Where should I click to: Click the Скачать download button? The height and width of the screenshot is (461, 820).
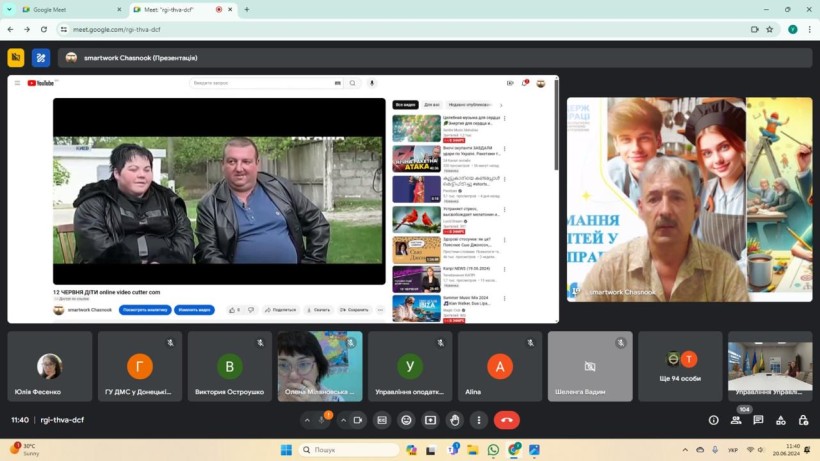point(318,310)
